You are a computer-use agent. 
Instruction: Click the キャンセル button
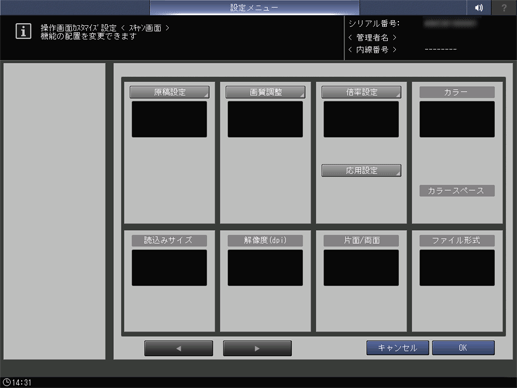(397, 348)
